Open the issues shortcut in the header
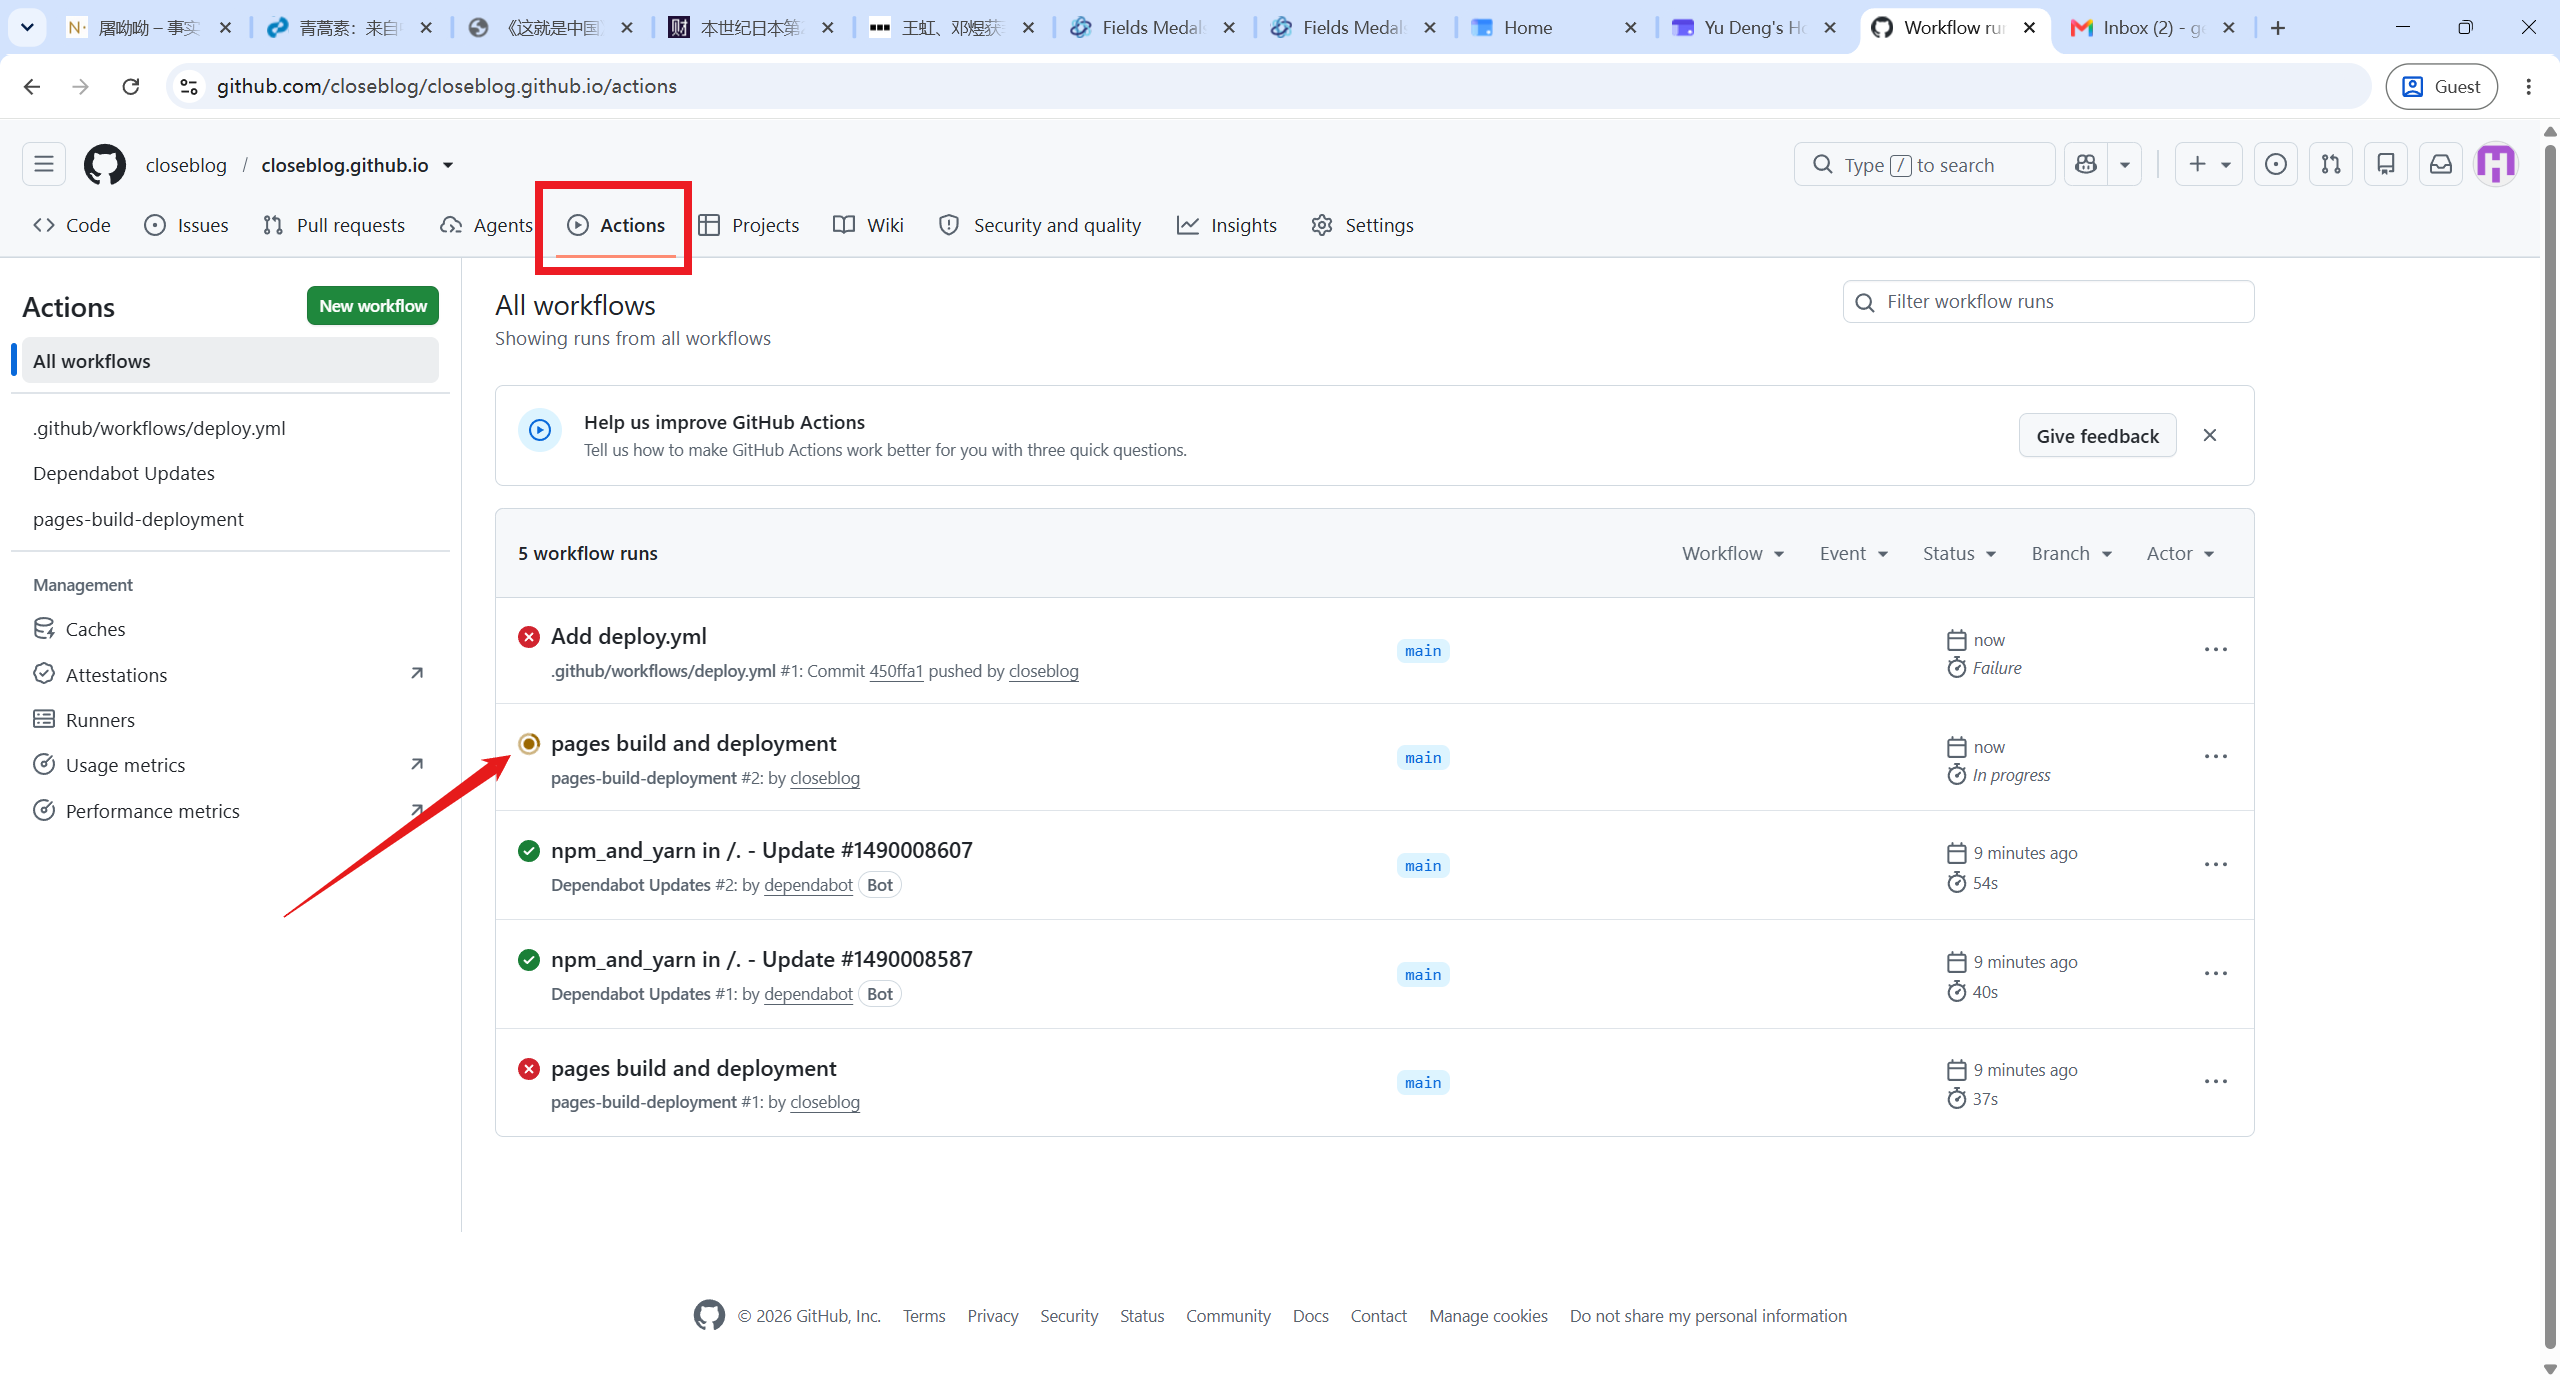Screen dimensions: 2560x1380 point(2276,164)
